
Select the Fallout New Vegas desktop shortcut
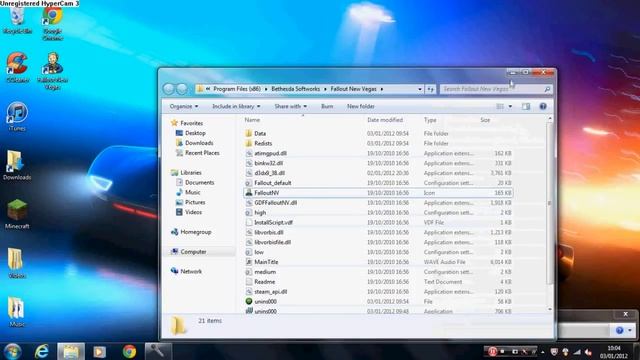(52, 70)
